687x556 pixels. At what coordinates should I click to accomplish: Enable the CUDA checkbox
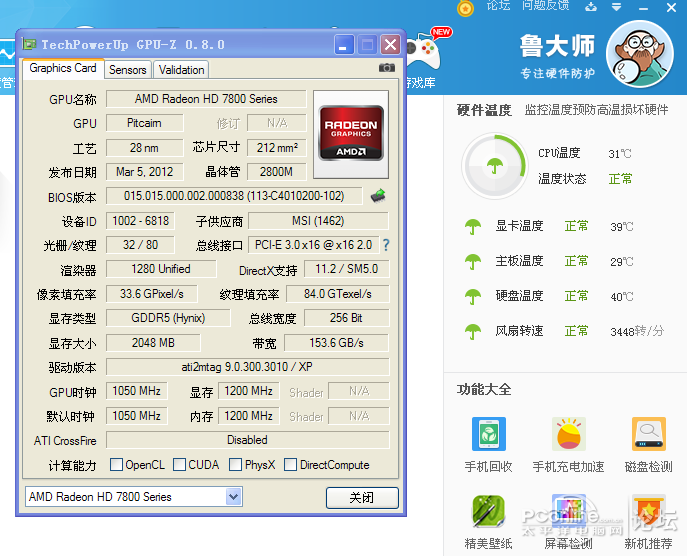pos(179,464)
